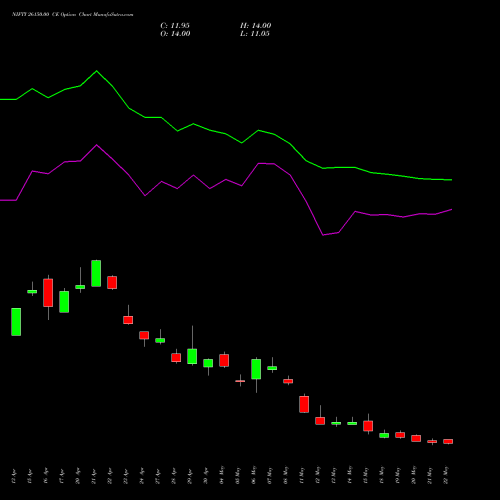Click the green candle above 17 Apr
Screen dimensions: 500x500
pyautogui.click(x=64, y=302)
